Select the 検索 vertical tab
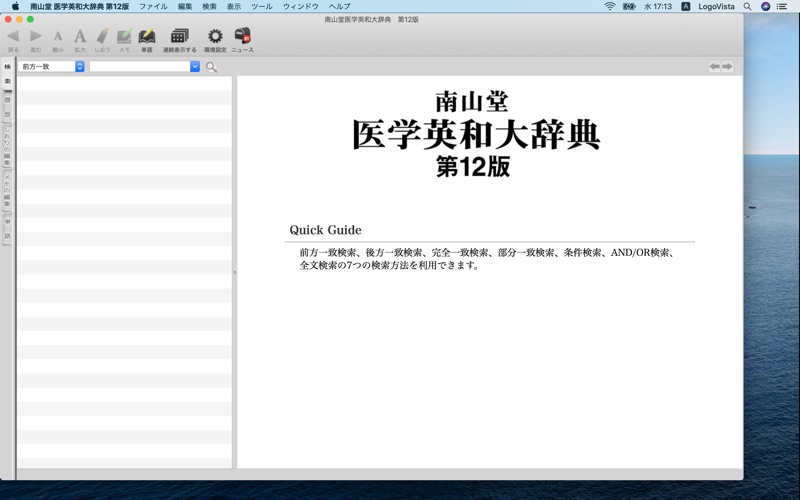 [7, 74]
